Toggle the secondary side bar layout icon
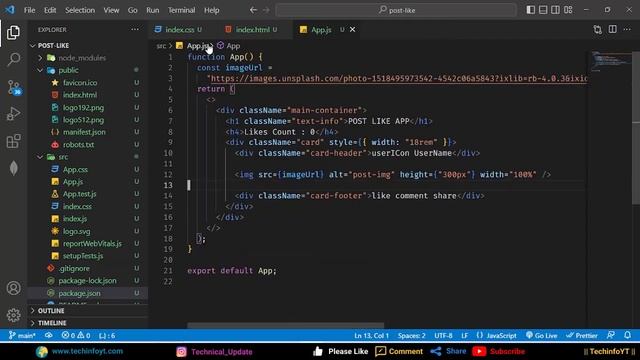 coord(556,10)
